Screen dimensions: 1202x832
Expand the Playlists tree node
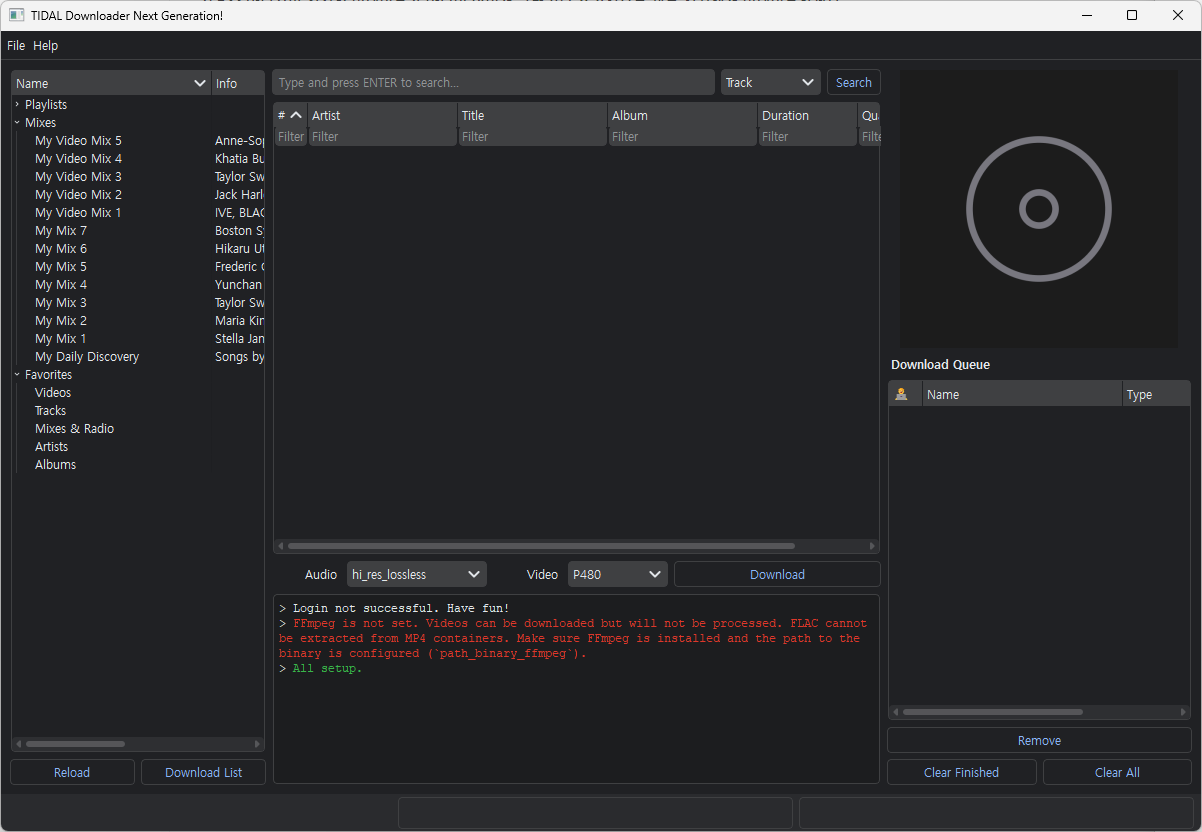(17, 104)
